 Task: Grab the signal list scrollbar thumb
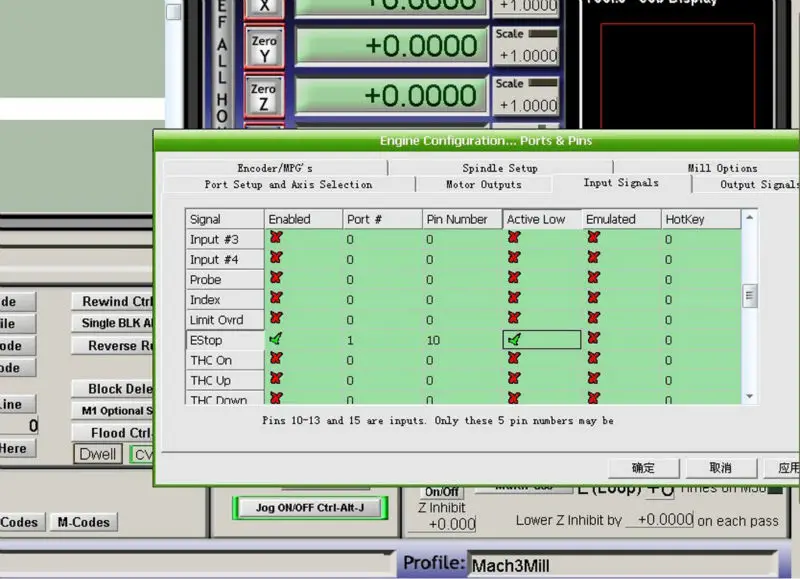point(749,296)
